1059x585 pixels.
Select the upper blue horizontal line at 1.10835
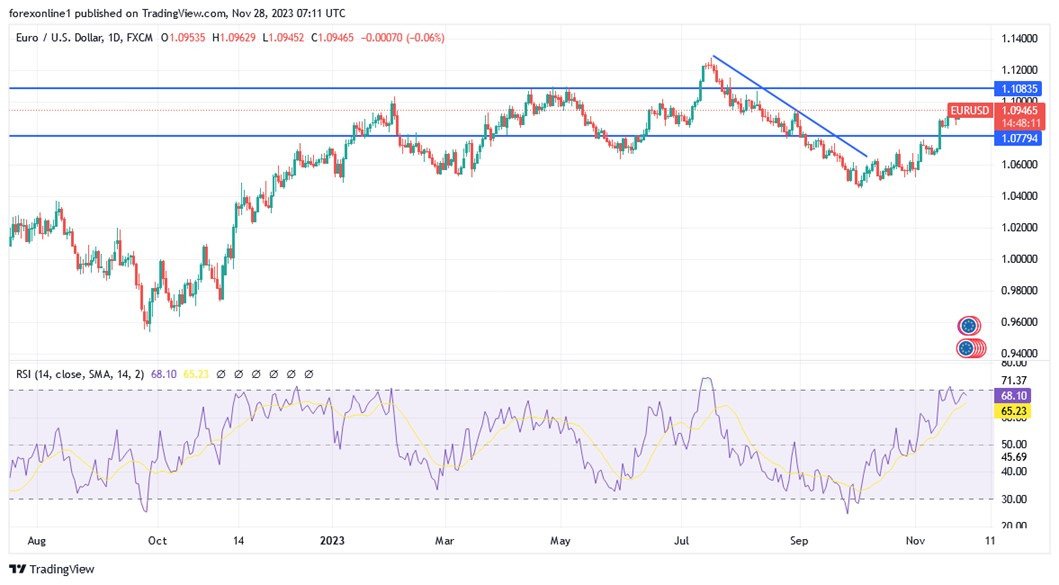click(x=500, y=88)
